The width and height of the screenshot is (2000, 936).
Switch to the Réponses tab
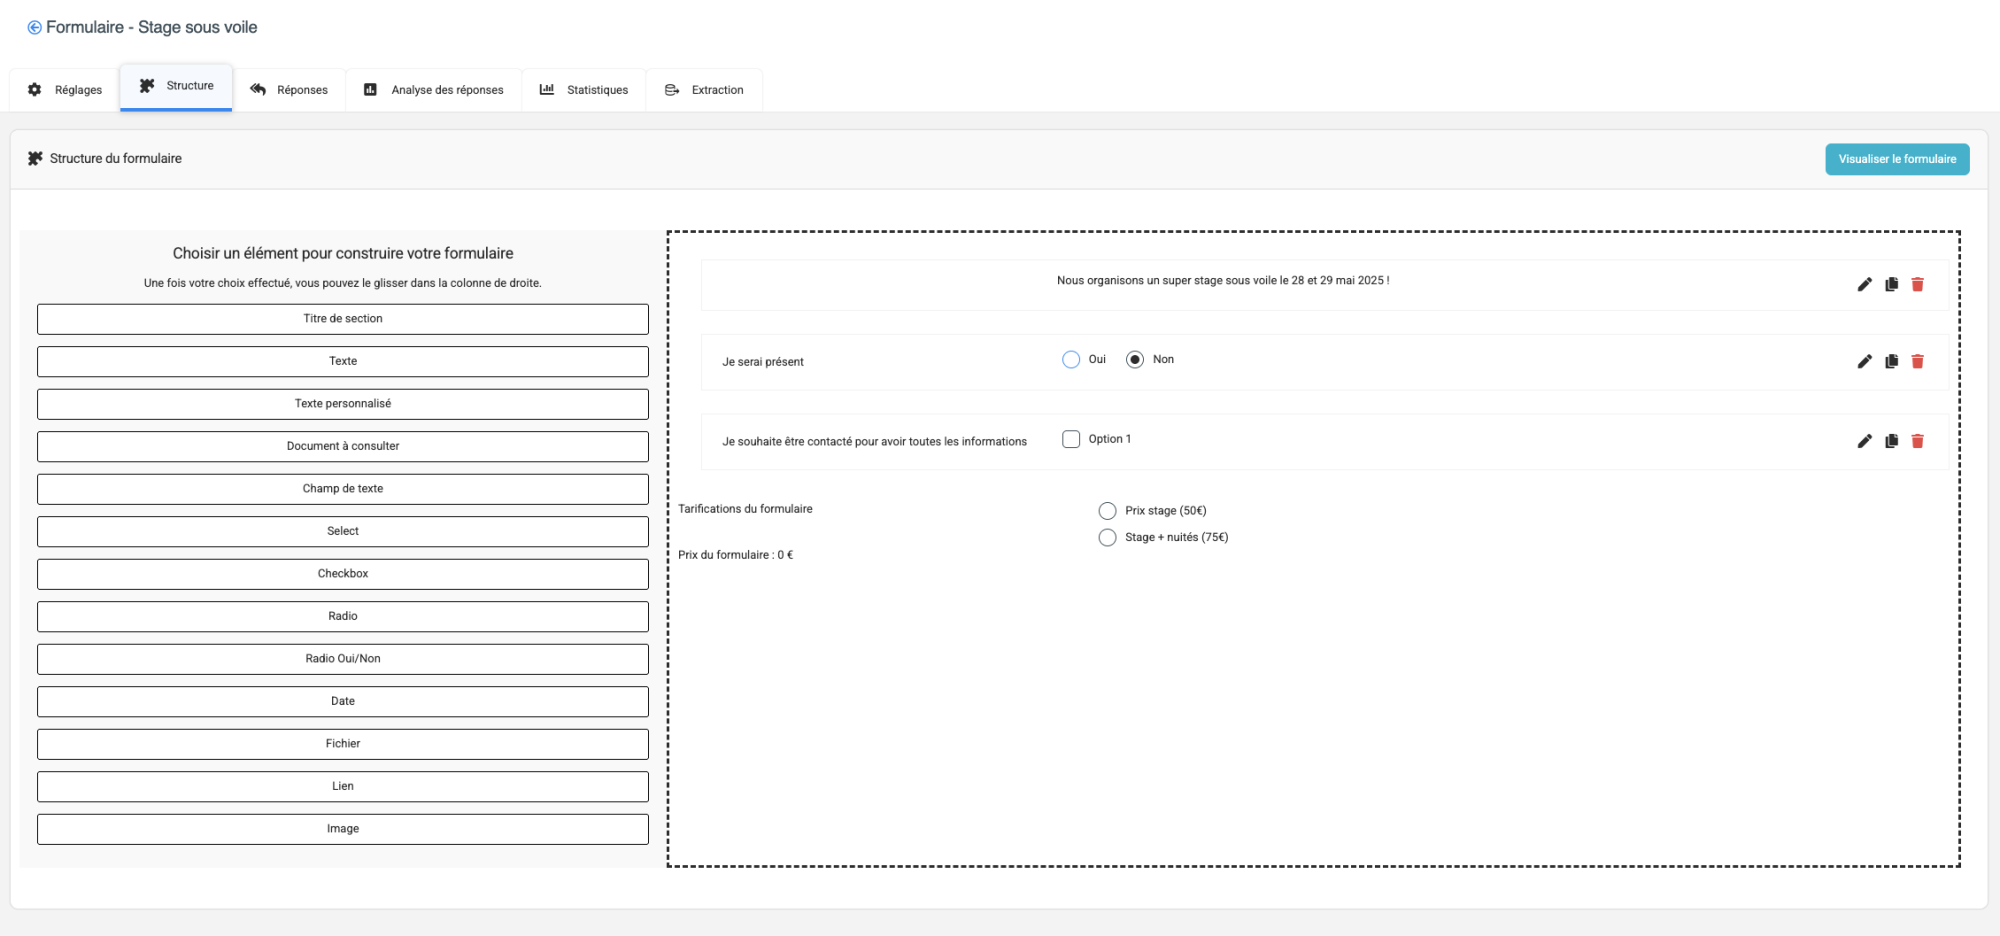point(289,90)
